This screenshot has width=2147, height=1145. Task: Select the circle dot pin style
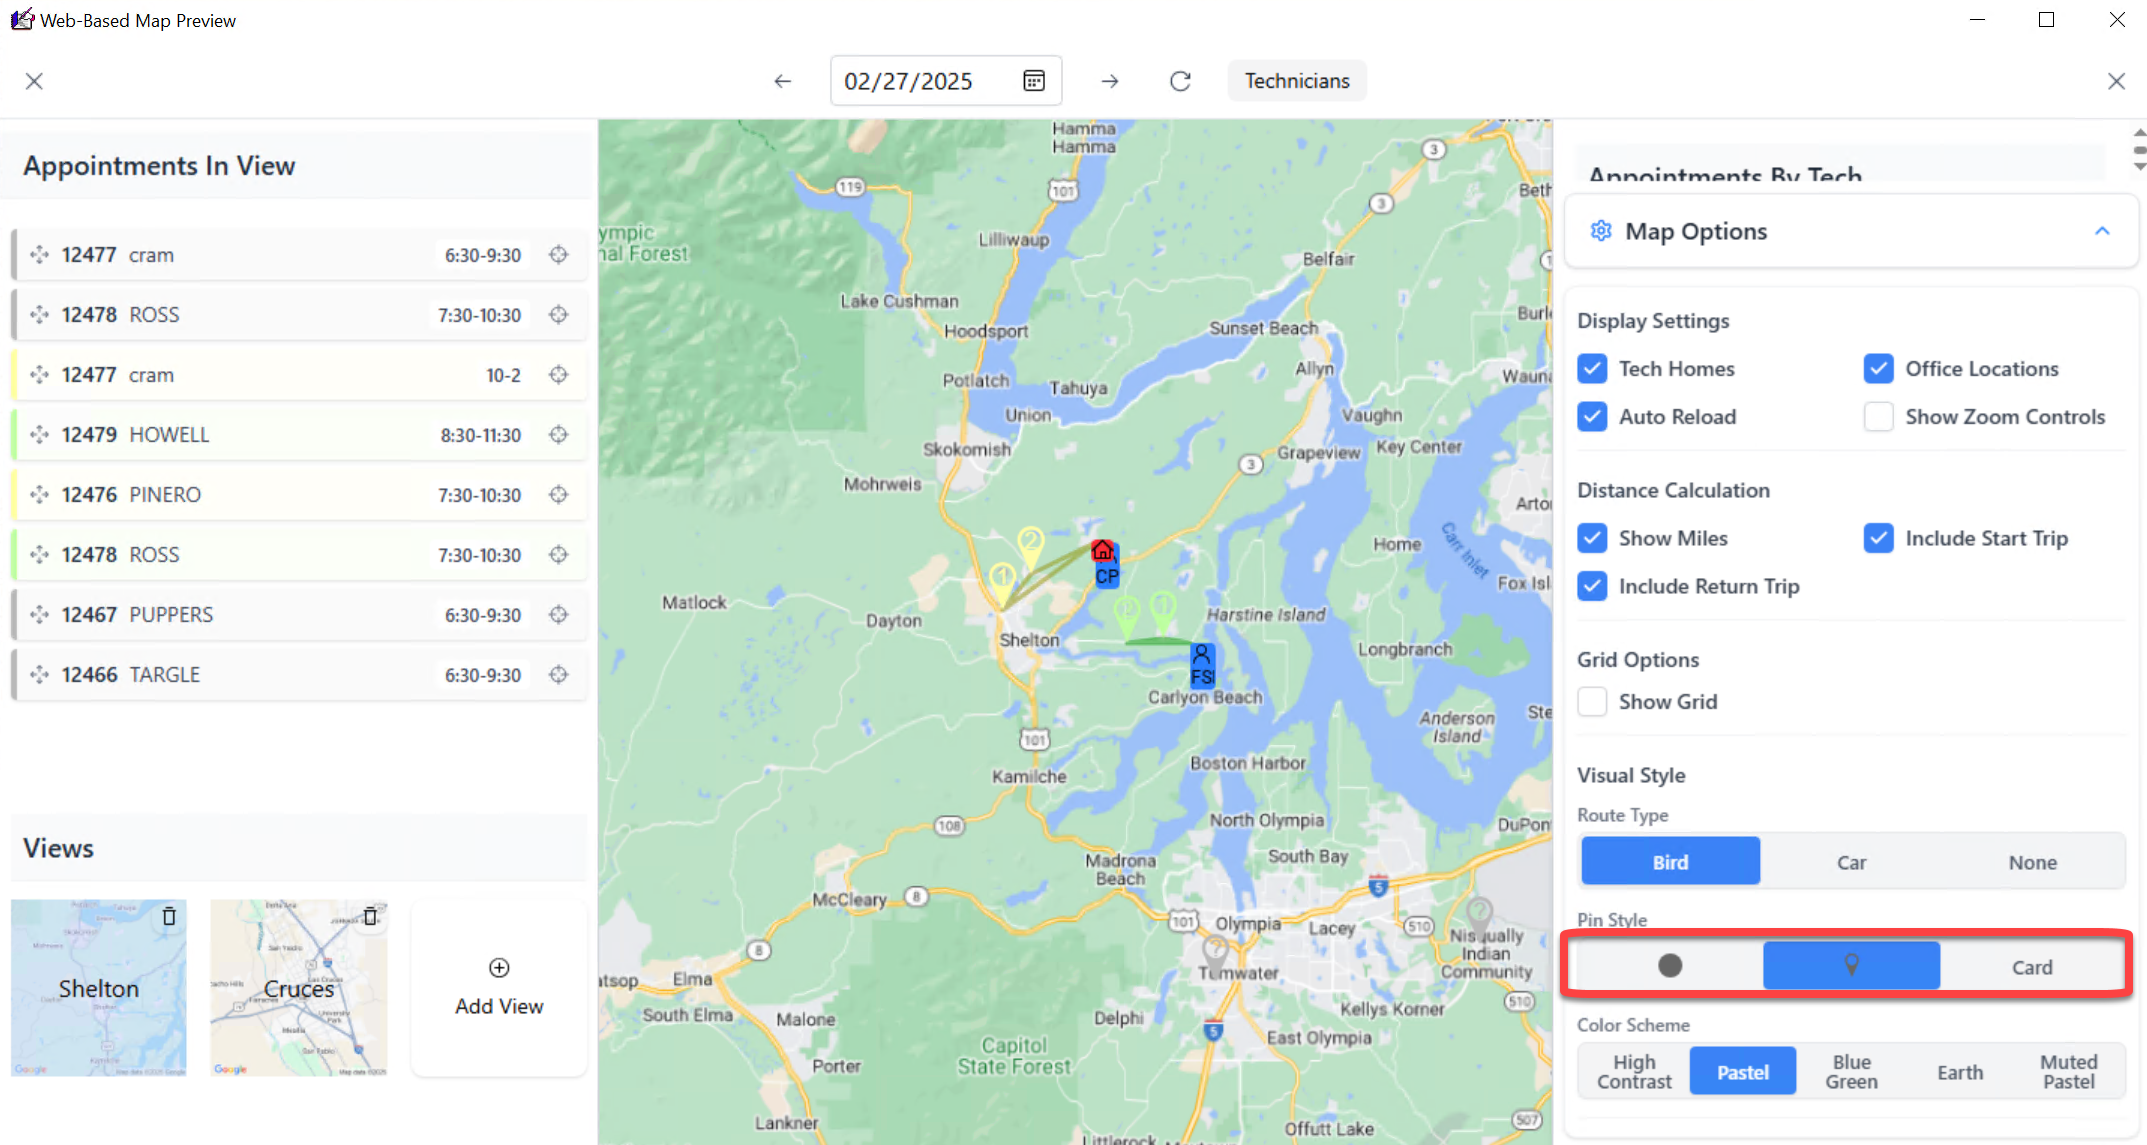pyautogui.click(x=1669, y=966)
